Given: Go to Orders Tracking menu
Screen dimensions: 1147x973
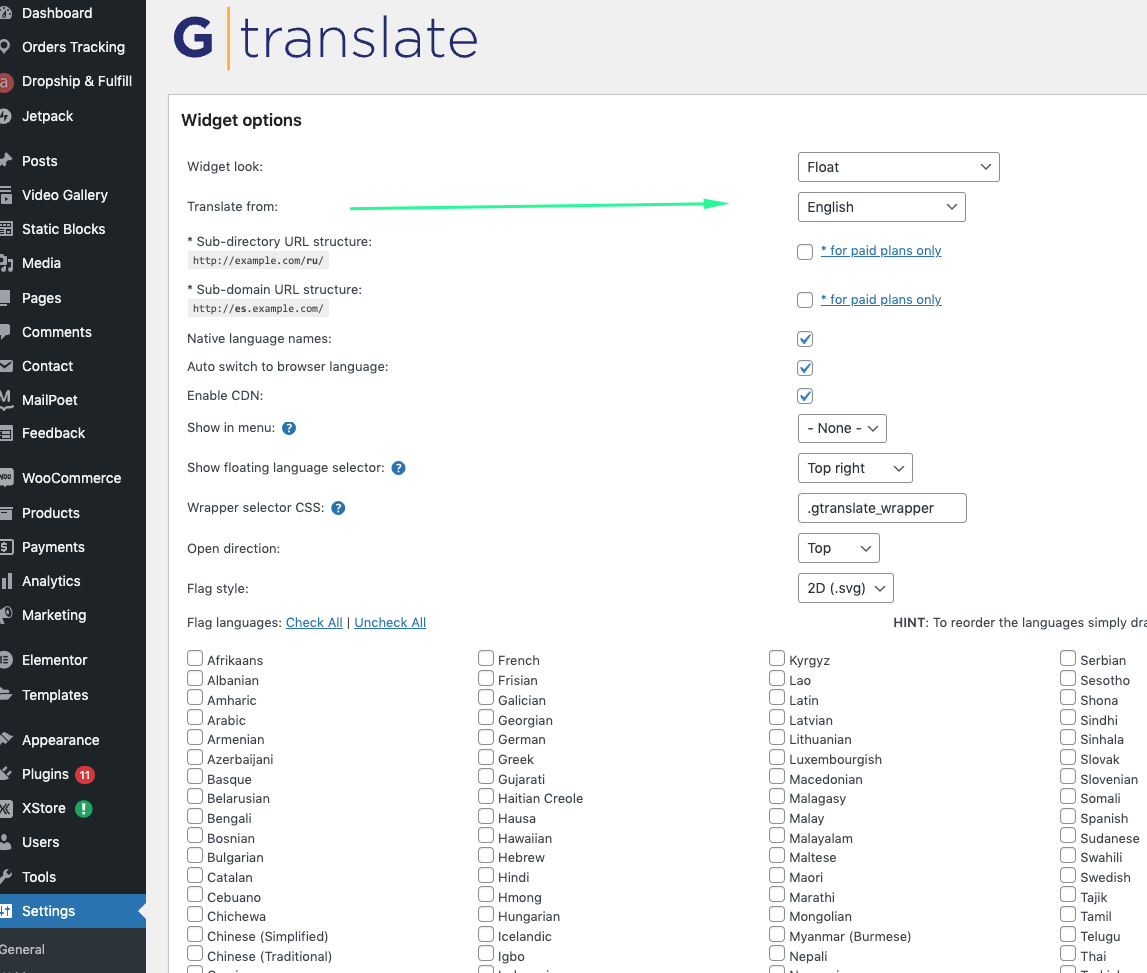Looking at the screenshot, I should (x=72, y=47).
